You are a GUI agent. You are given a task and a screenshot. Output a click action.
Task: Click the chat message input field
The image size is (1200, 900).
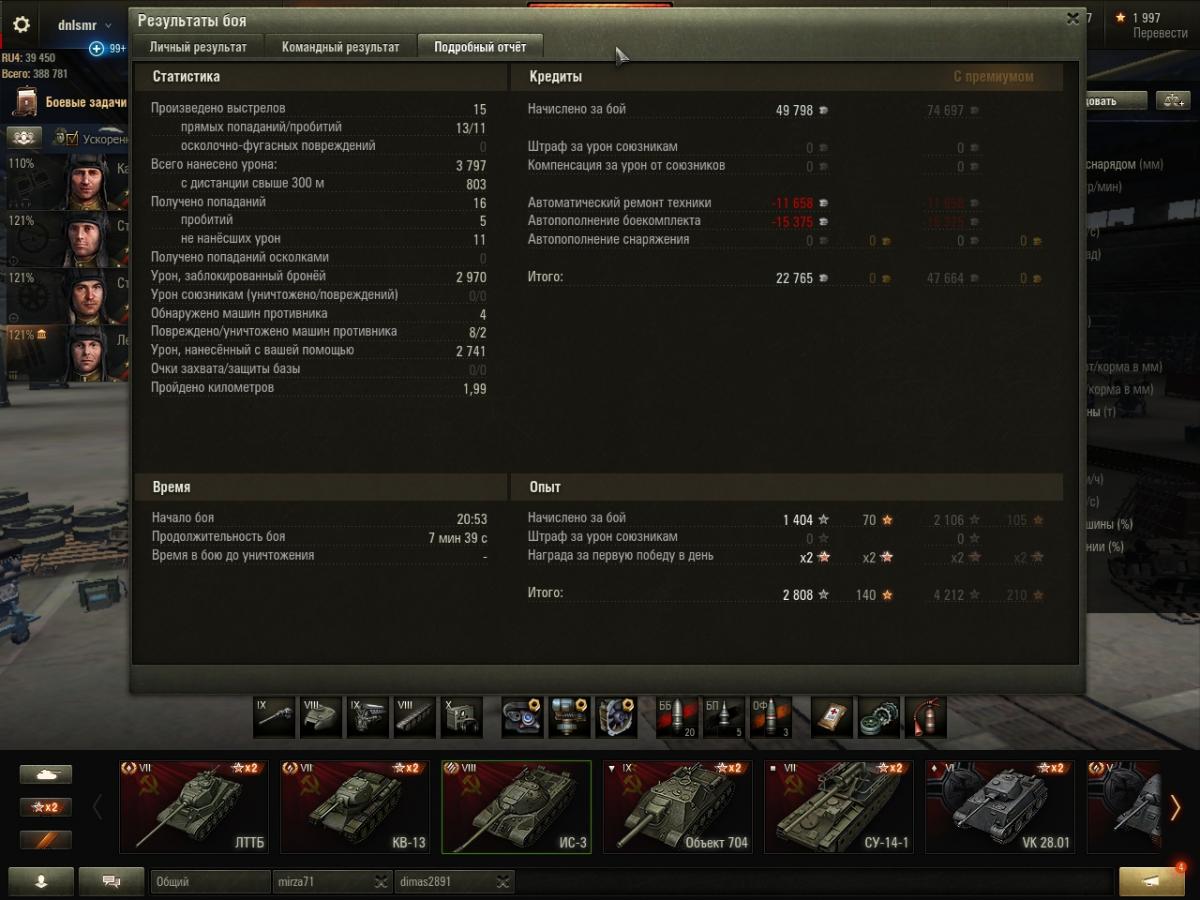coord(814,882)
